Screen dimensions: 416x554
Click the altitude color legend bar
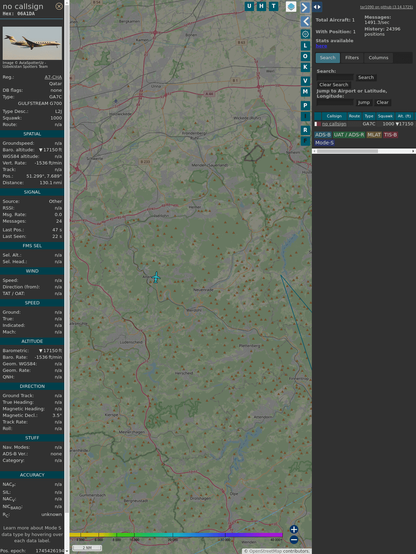click(176, 535)
